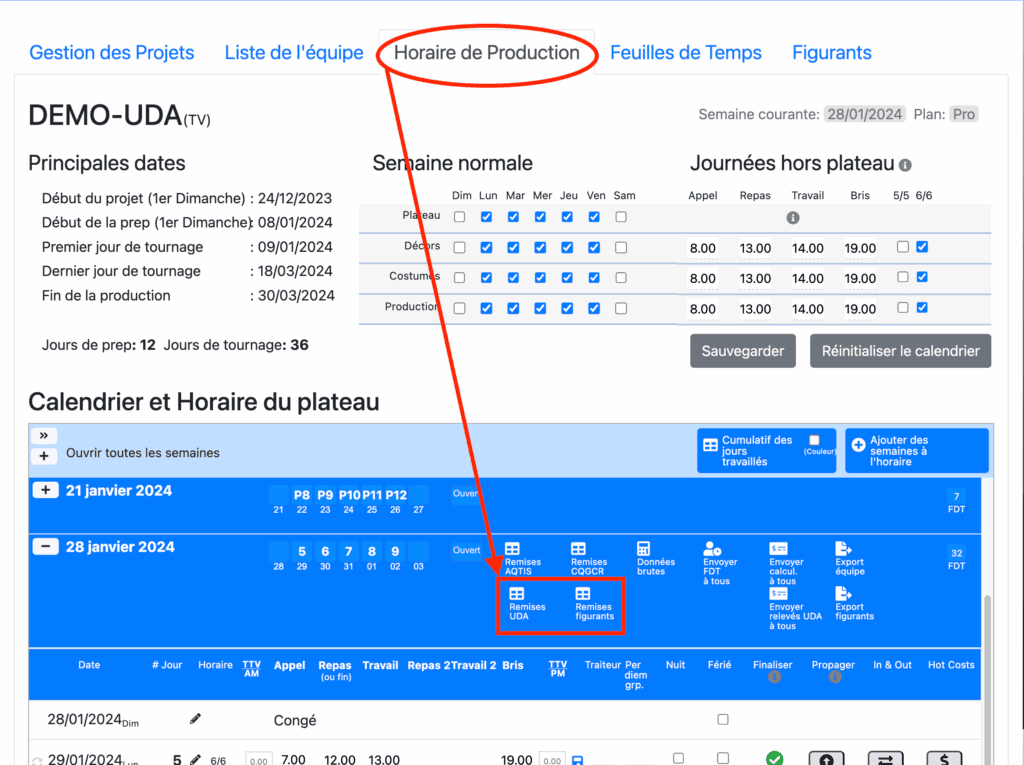1024x765 pixels.
Task: Toggle the Plateau Dim checkbox
Action: [460, 217]
